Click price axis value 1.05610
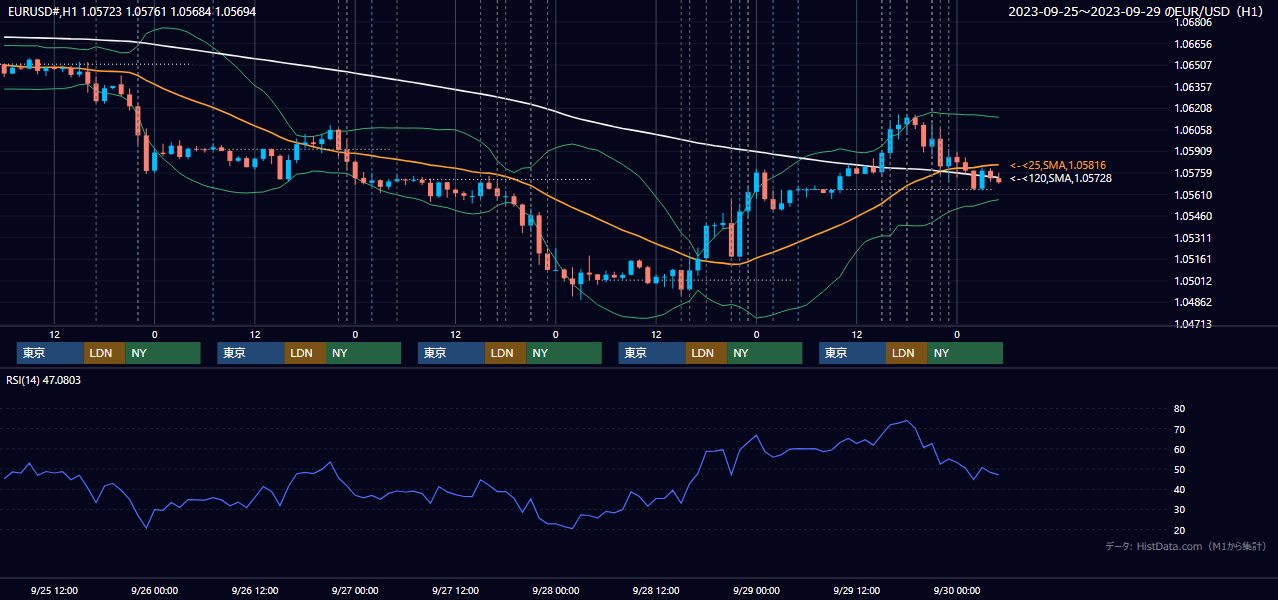The image size is (1278, 600). pyautogui.click(x=1193, y=195)
